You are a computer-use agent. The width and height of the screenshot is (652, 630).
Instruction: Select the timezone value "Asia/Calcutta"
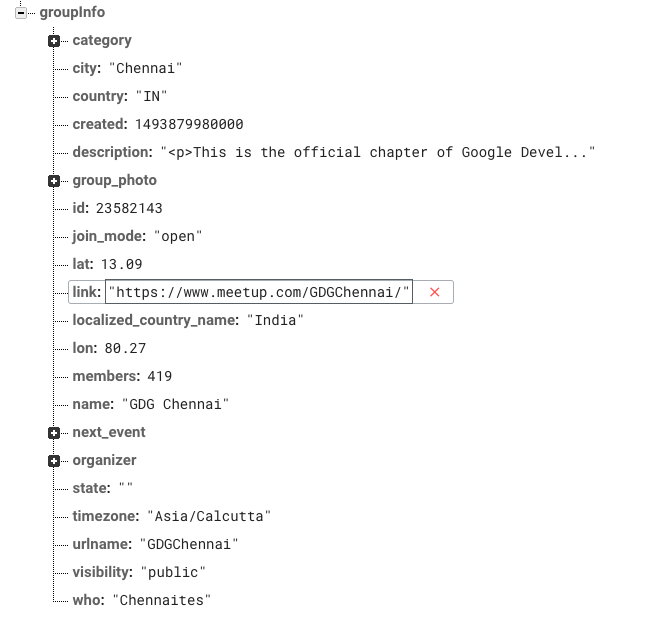[209, 516]
